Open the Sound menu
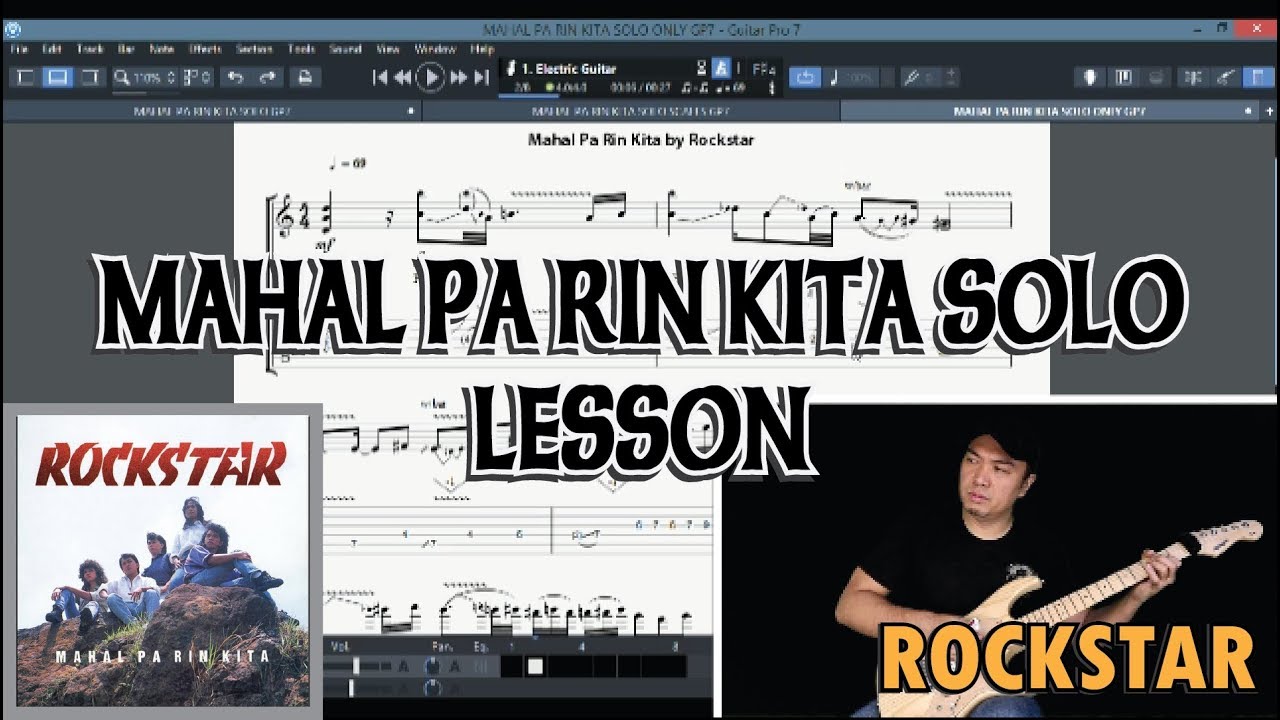 tap(345, 48)
